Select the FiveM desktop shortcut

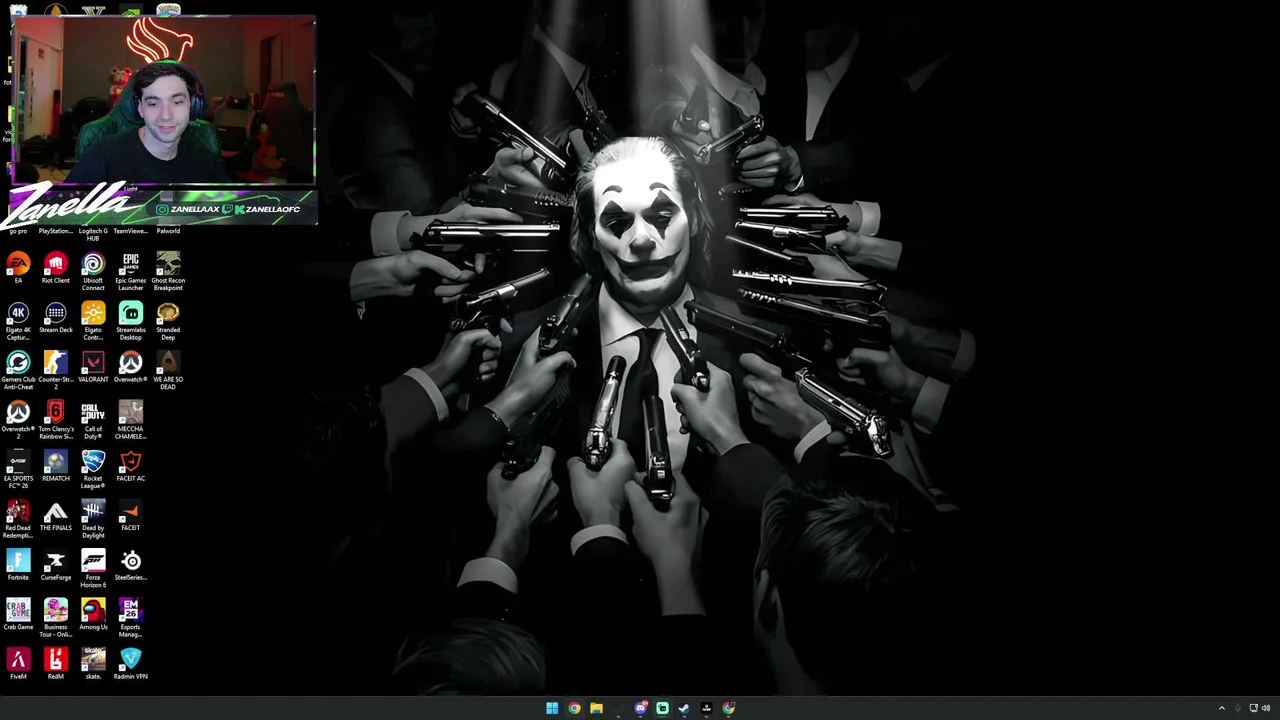pyautogui.click(x=18, y=664)
